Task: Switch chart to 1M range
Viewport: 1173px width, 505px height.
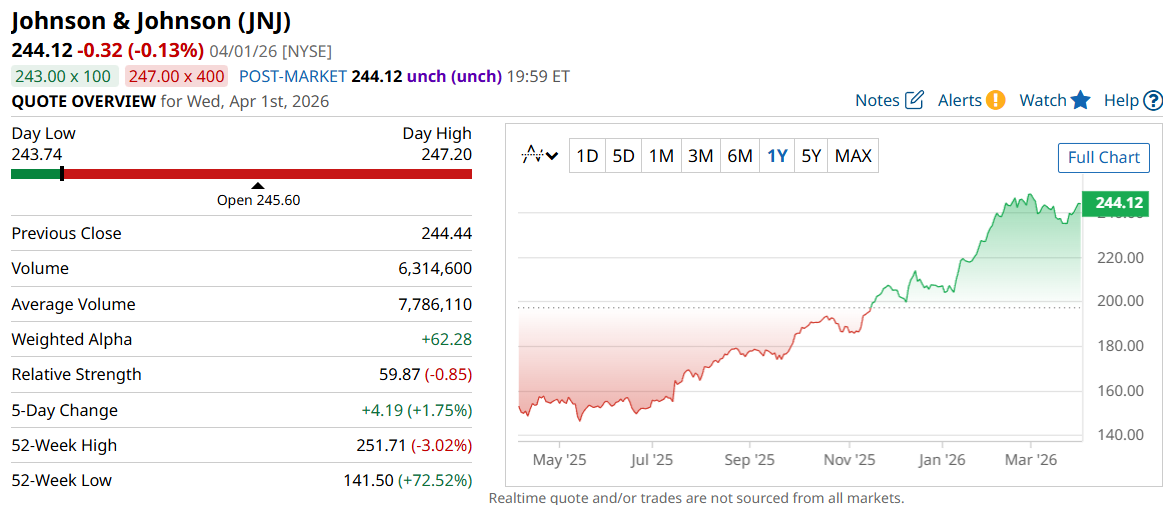Action: coord(661,156)
